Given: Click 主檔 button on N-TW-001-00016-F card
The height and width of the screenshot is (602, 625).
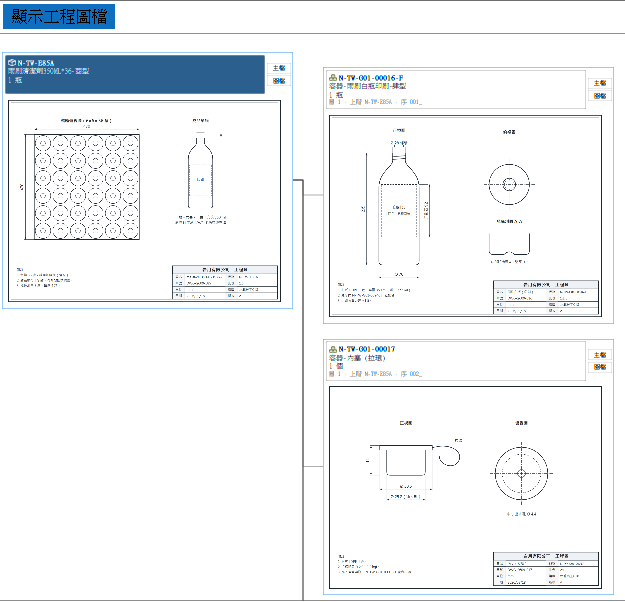Looking at the screenshot, I should tap(600, 83).
